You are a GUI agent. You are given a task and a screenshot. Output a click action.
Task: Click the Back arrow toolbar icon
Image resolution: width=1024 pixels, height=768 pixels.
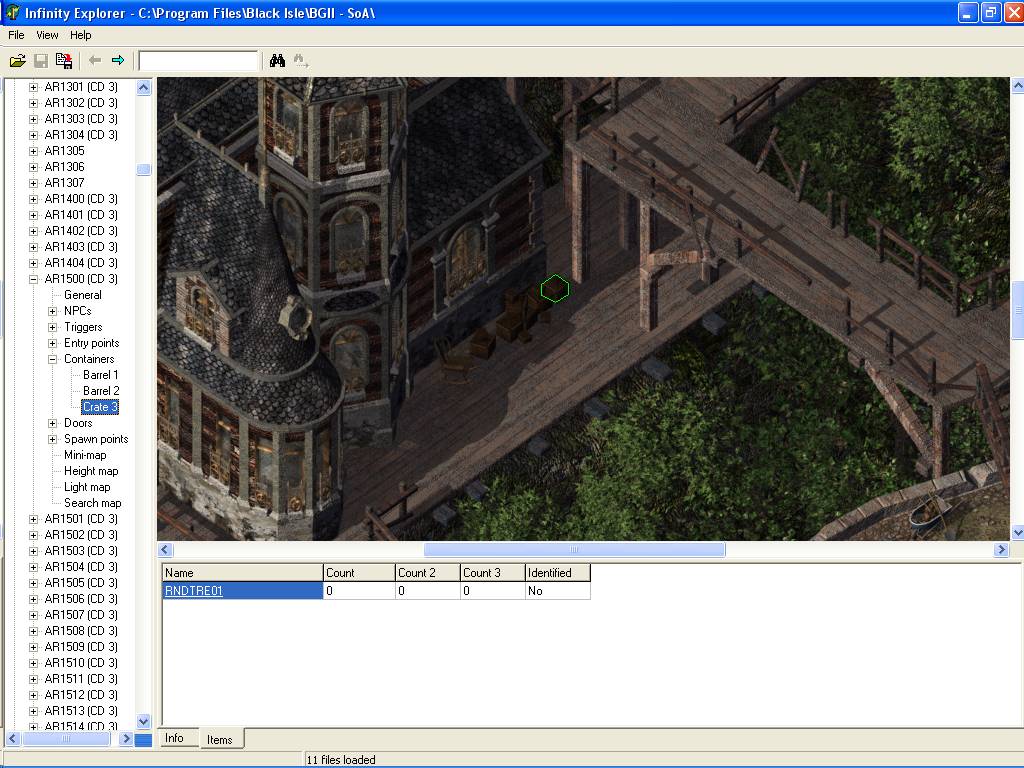click(95, 61)
